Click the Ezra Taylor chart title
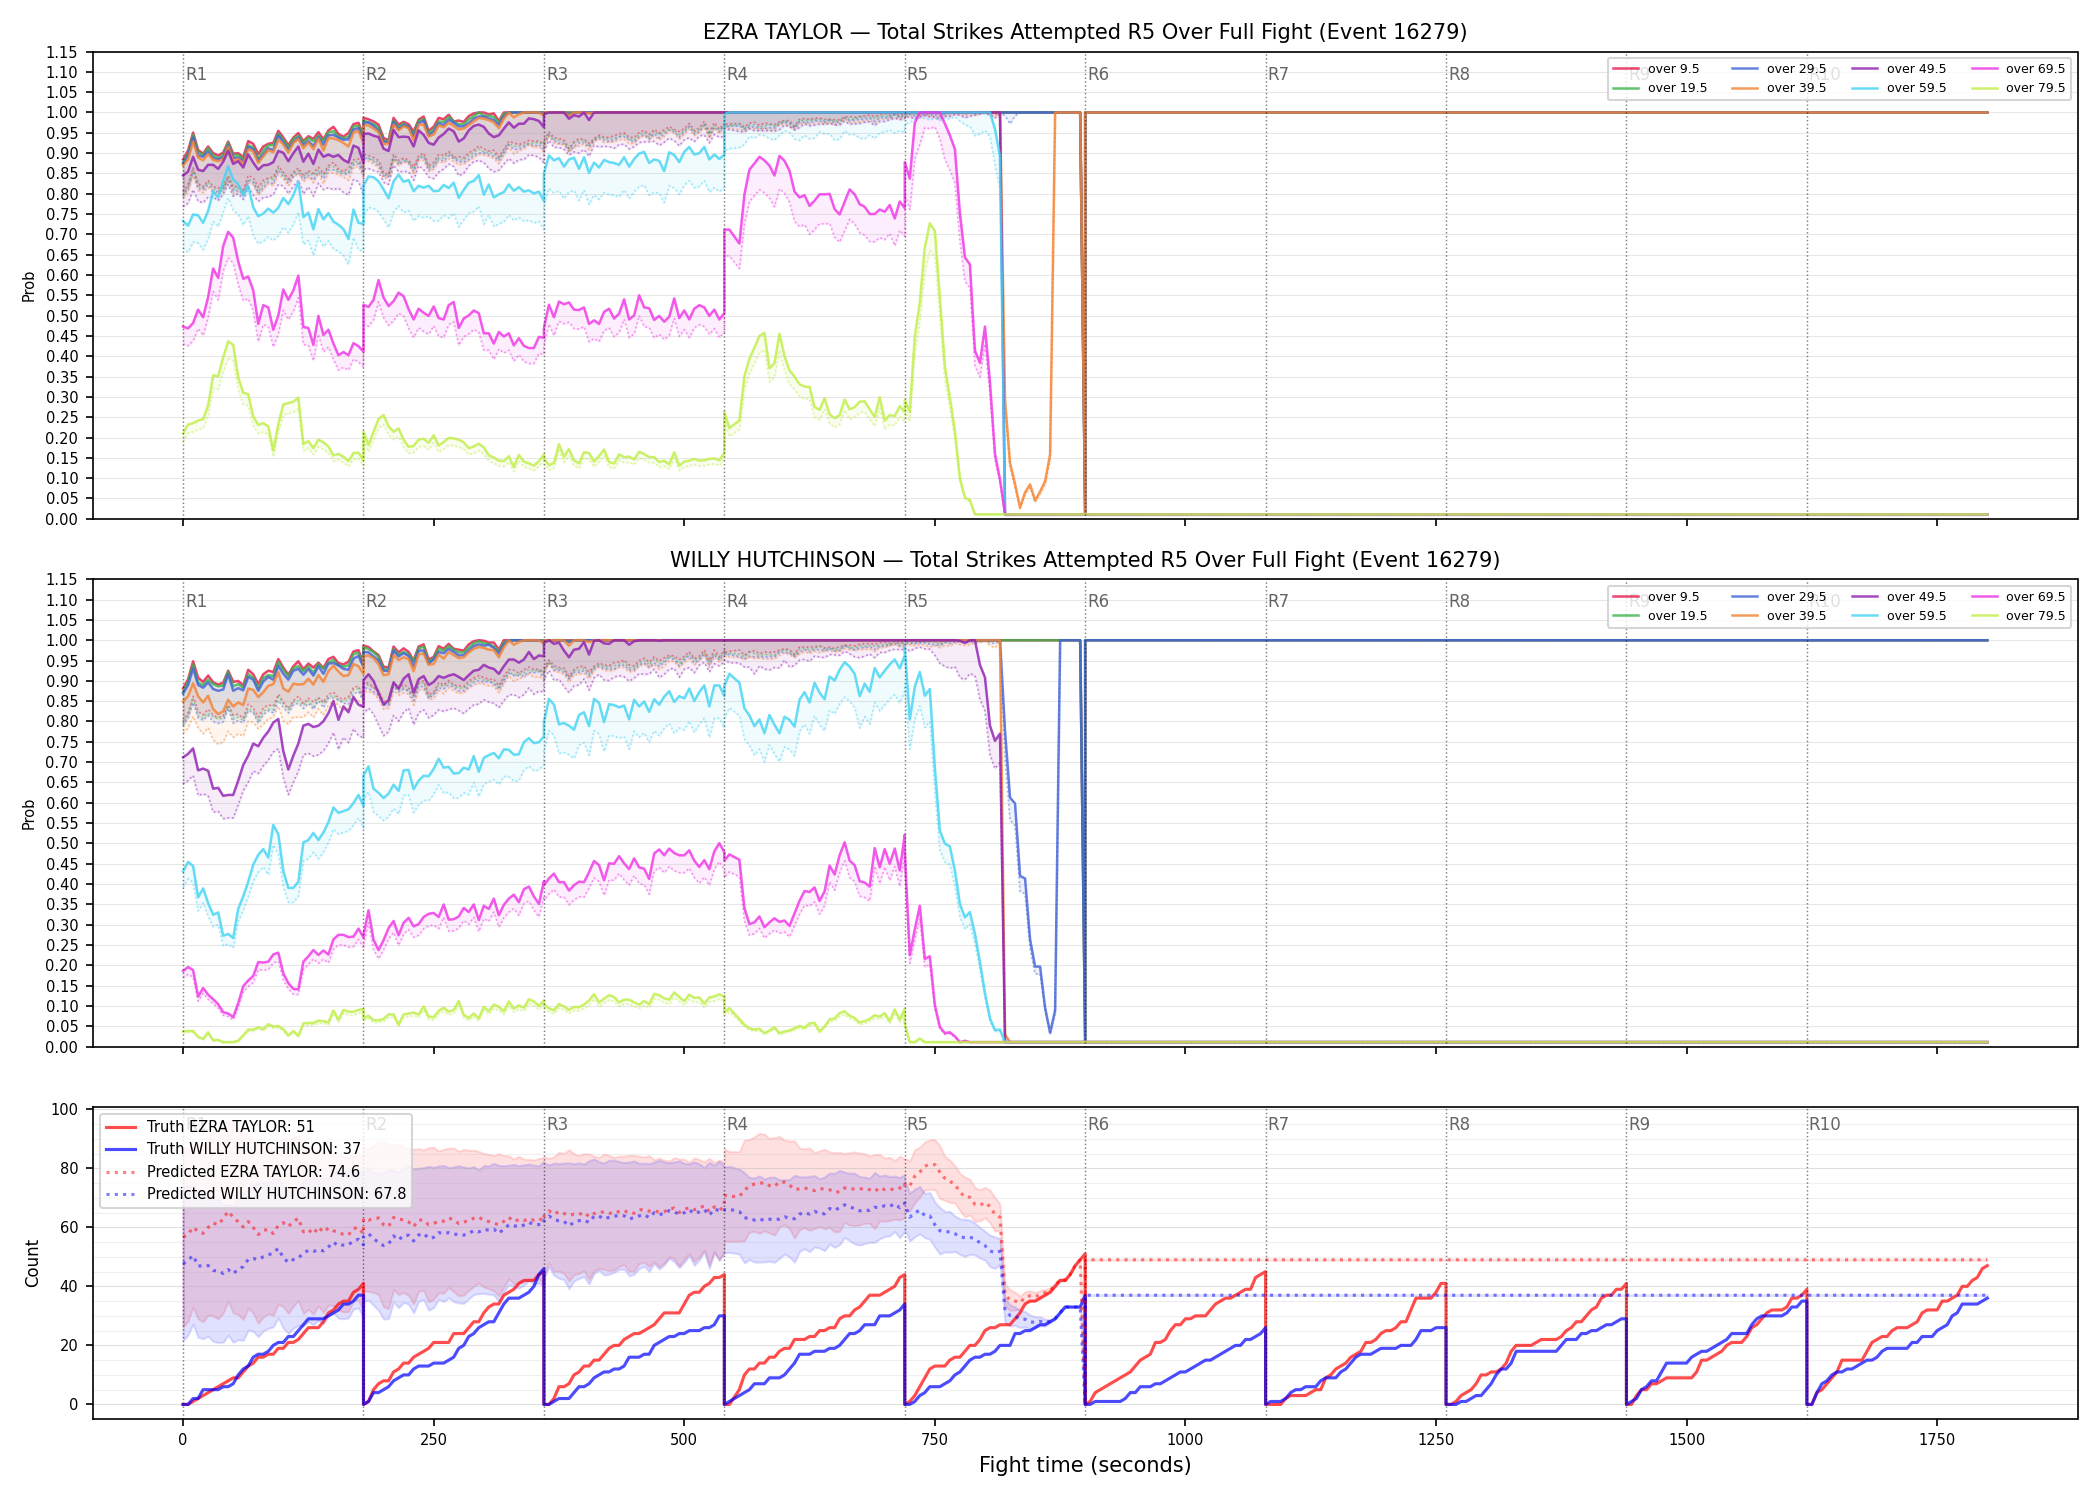 1085,32
